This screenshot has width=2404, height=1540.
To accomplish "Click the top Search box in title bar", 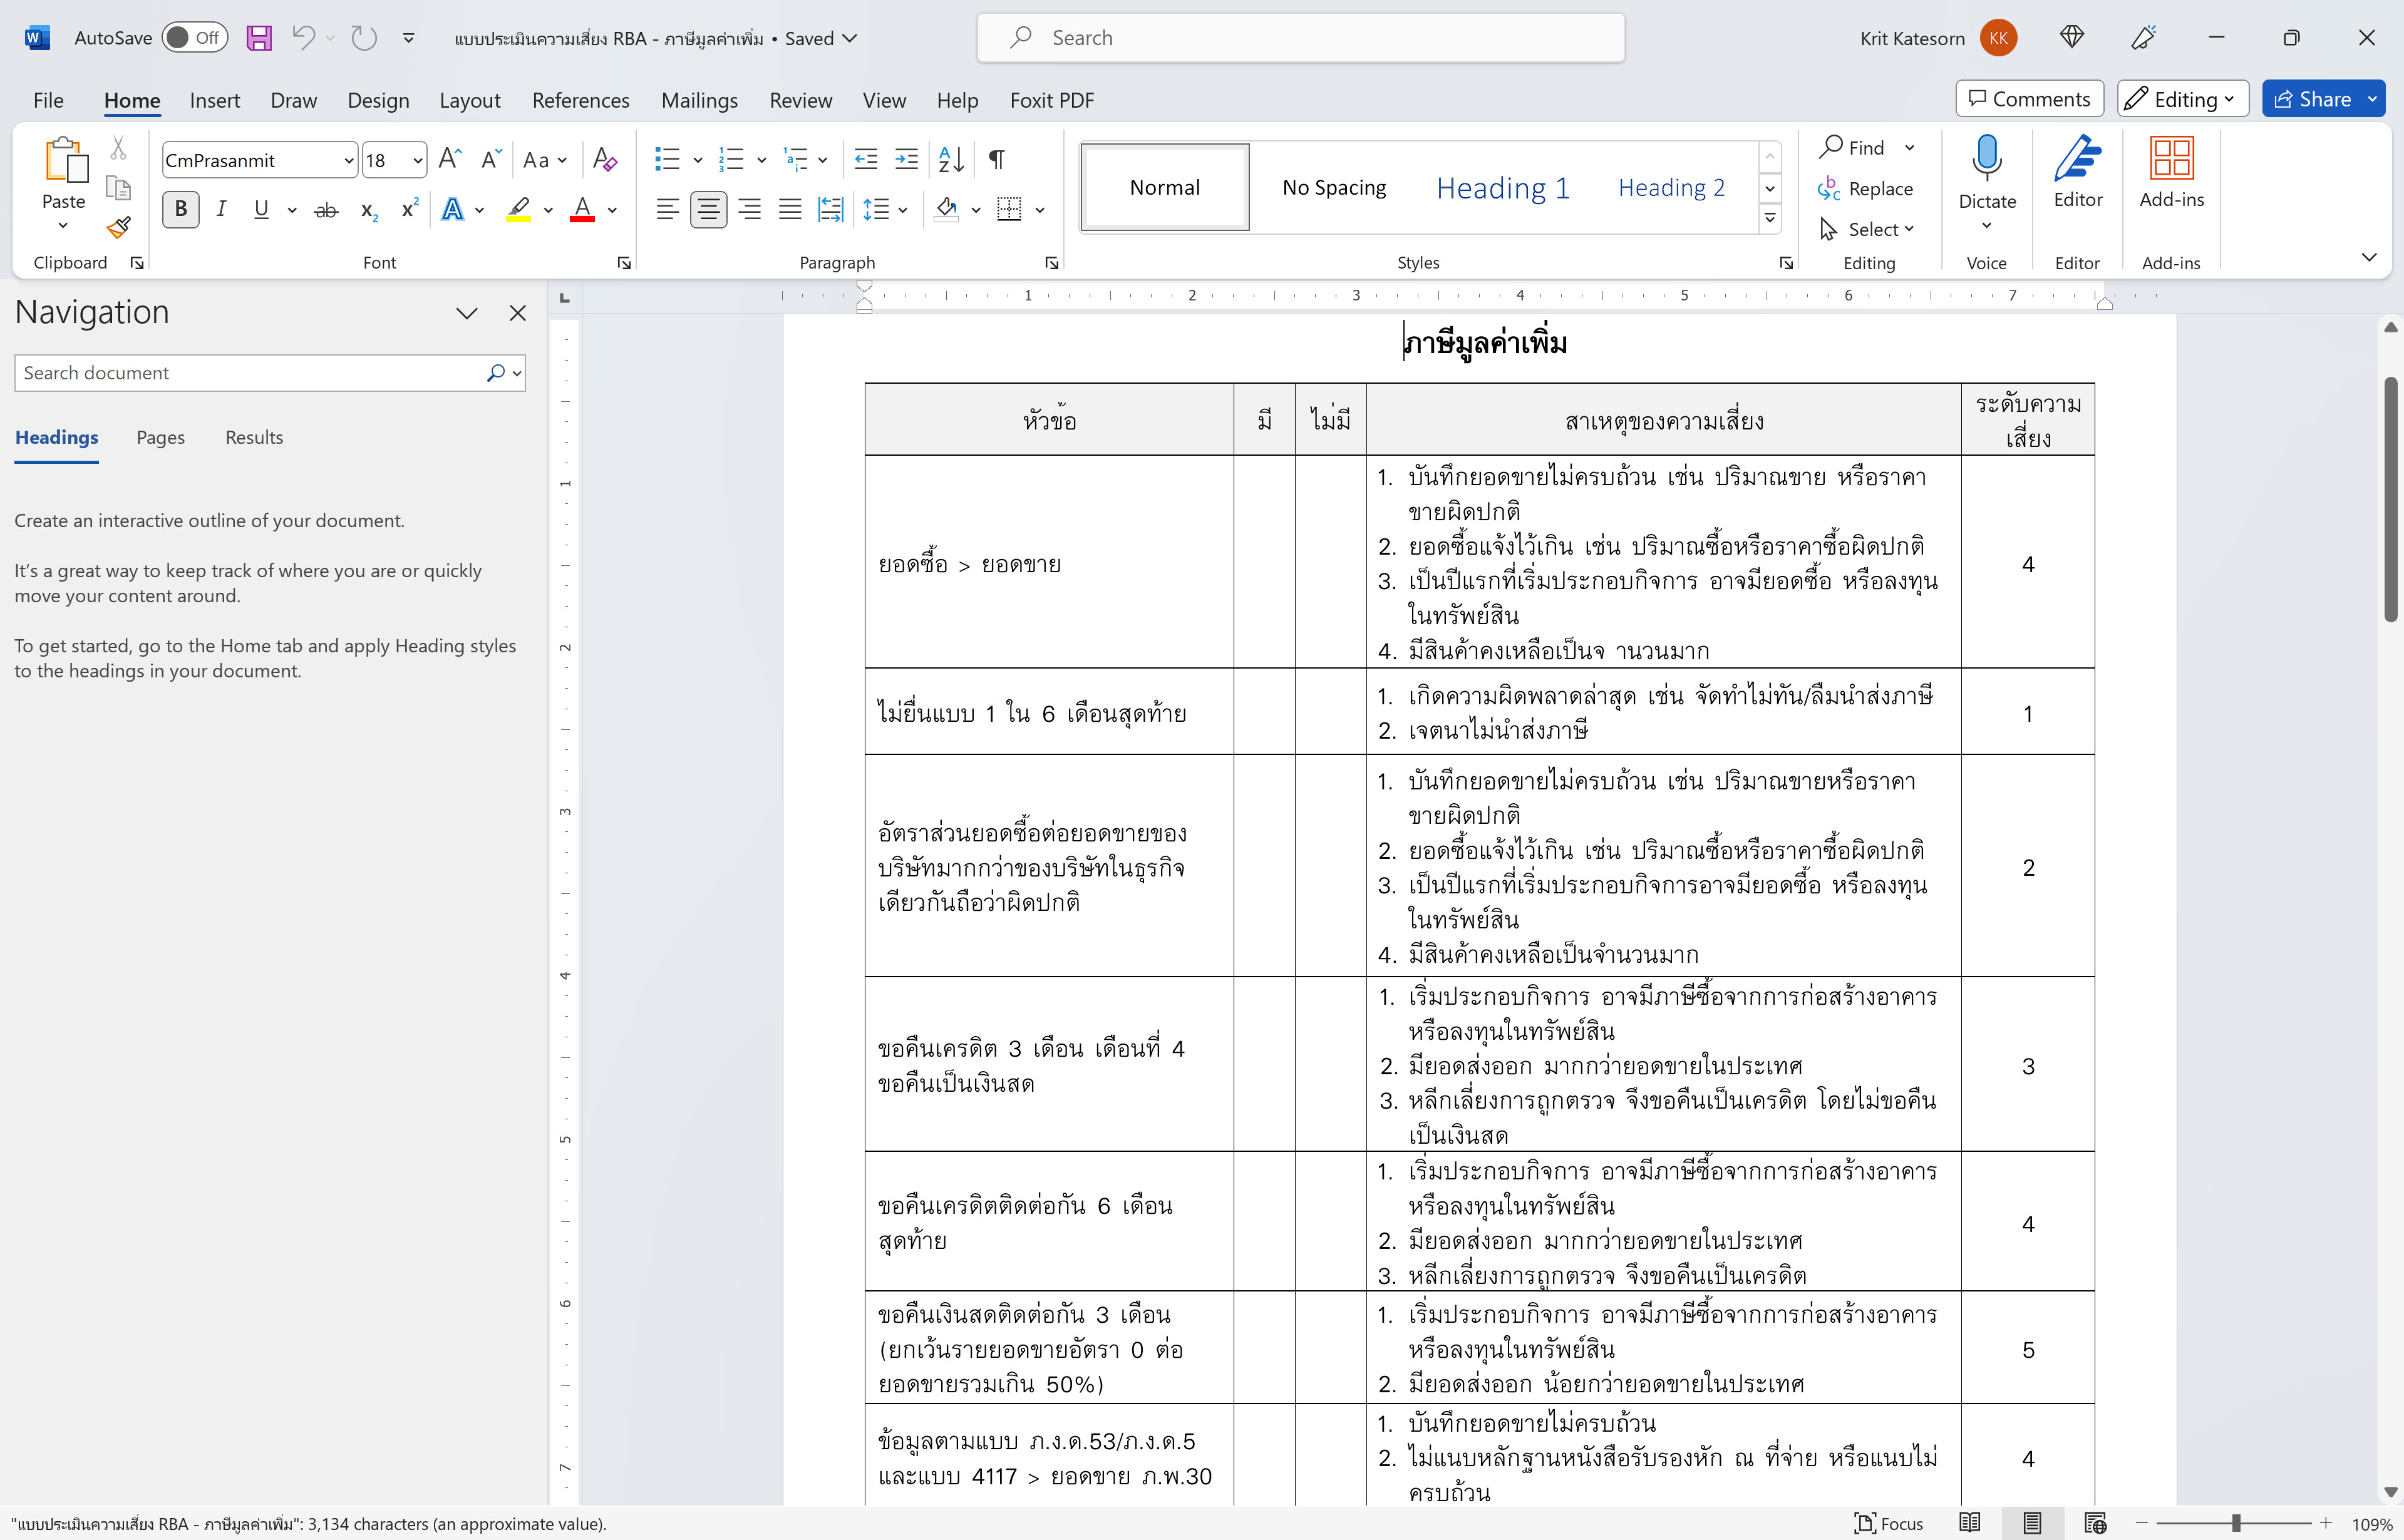I will (x=1300, y=38).
